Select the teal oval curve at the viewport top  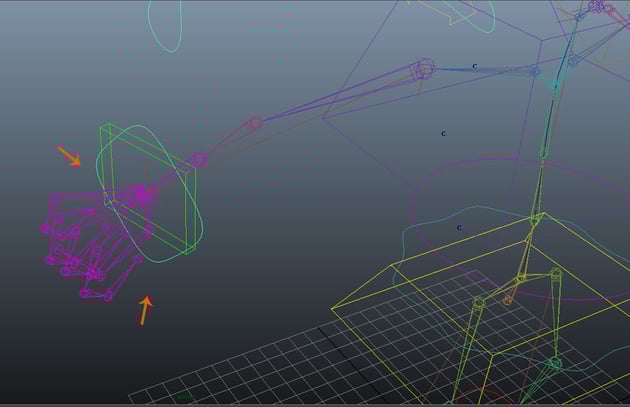coord(165,26)
